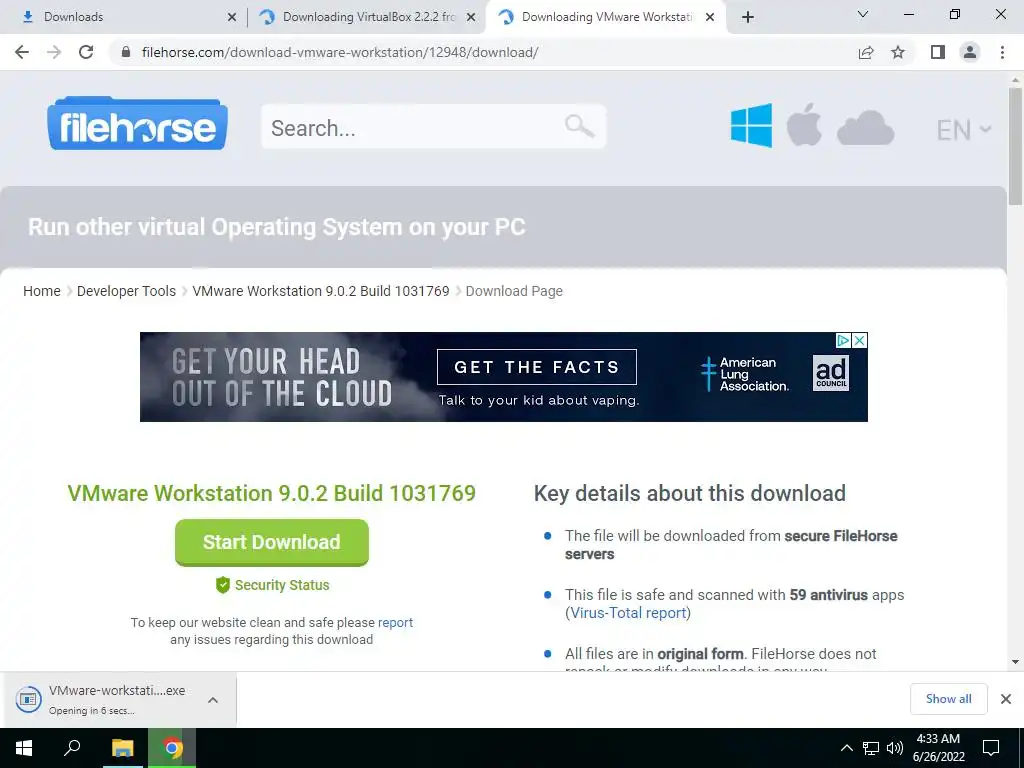Toggle the browser side panel

(x=938, y=52)
